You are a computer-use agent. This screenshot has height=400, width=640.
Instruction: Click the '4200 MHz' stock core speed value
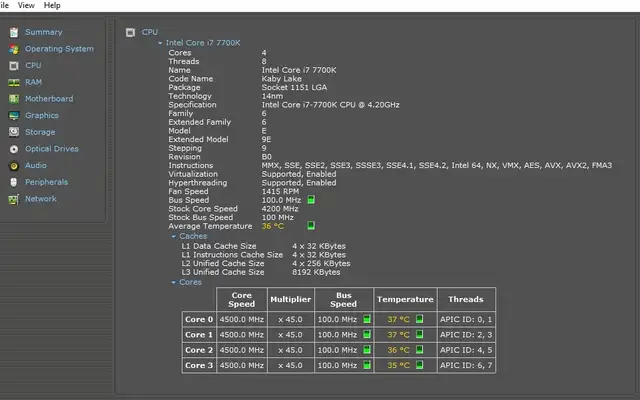click(280, 209)
